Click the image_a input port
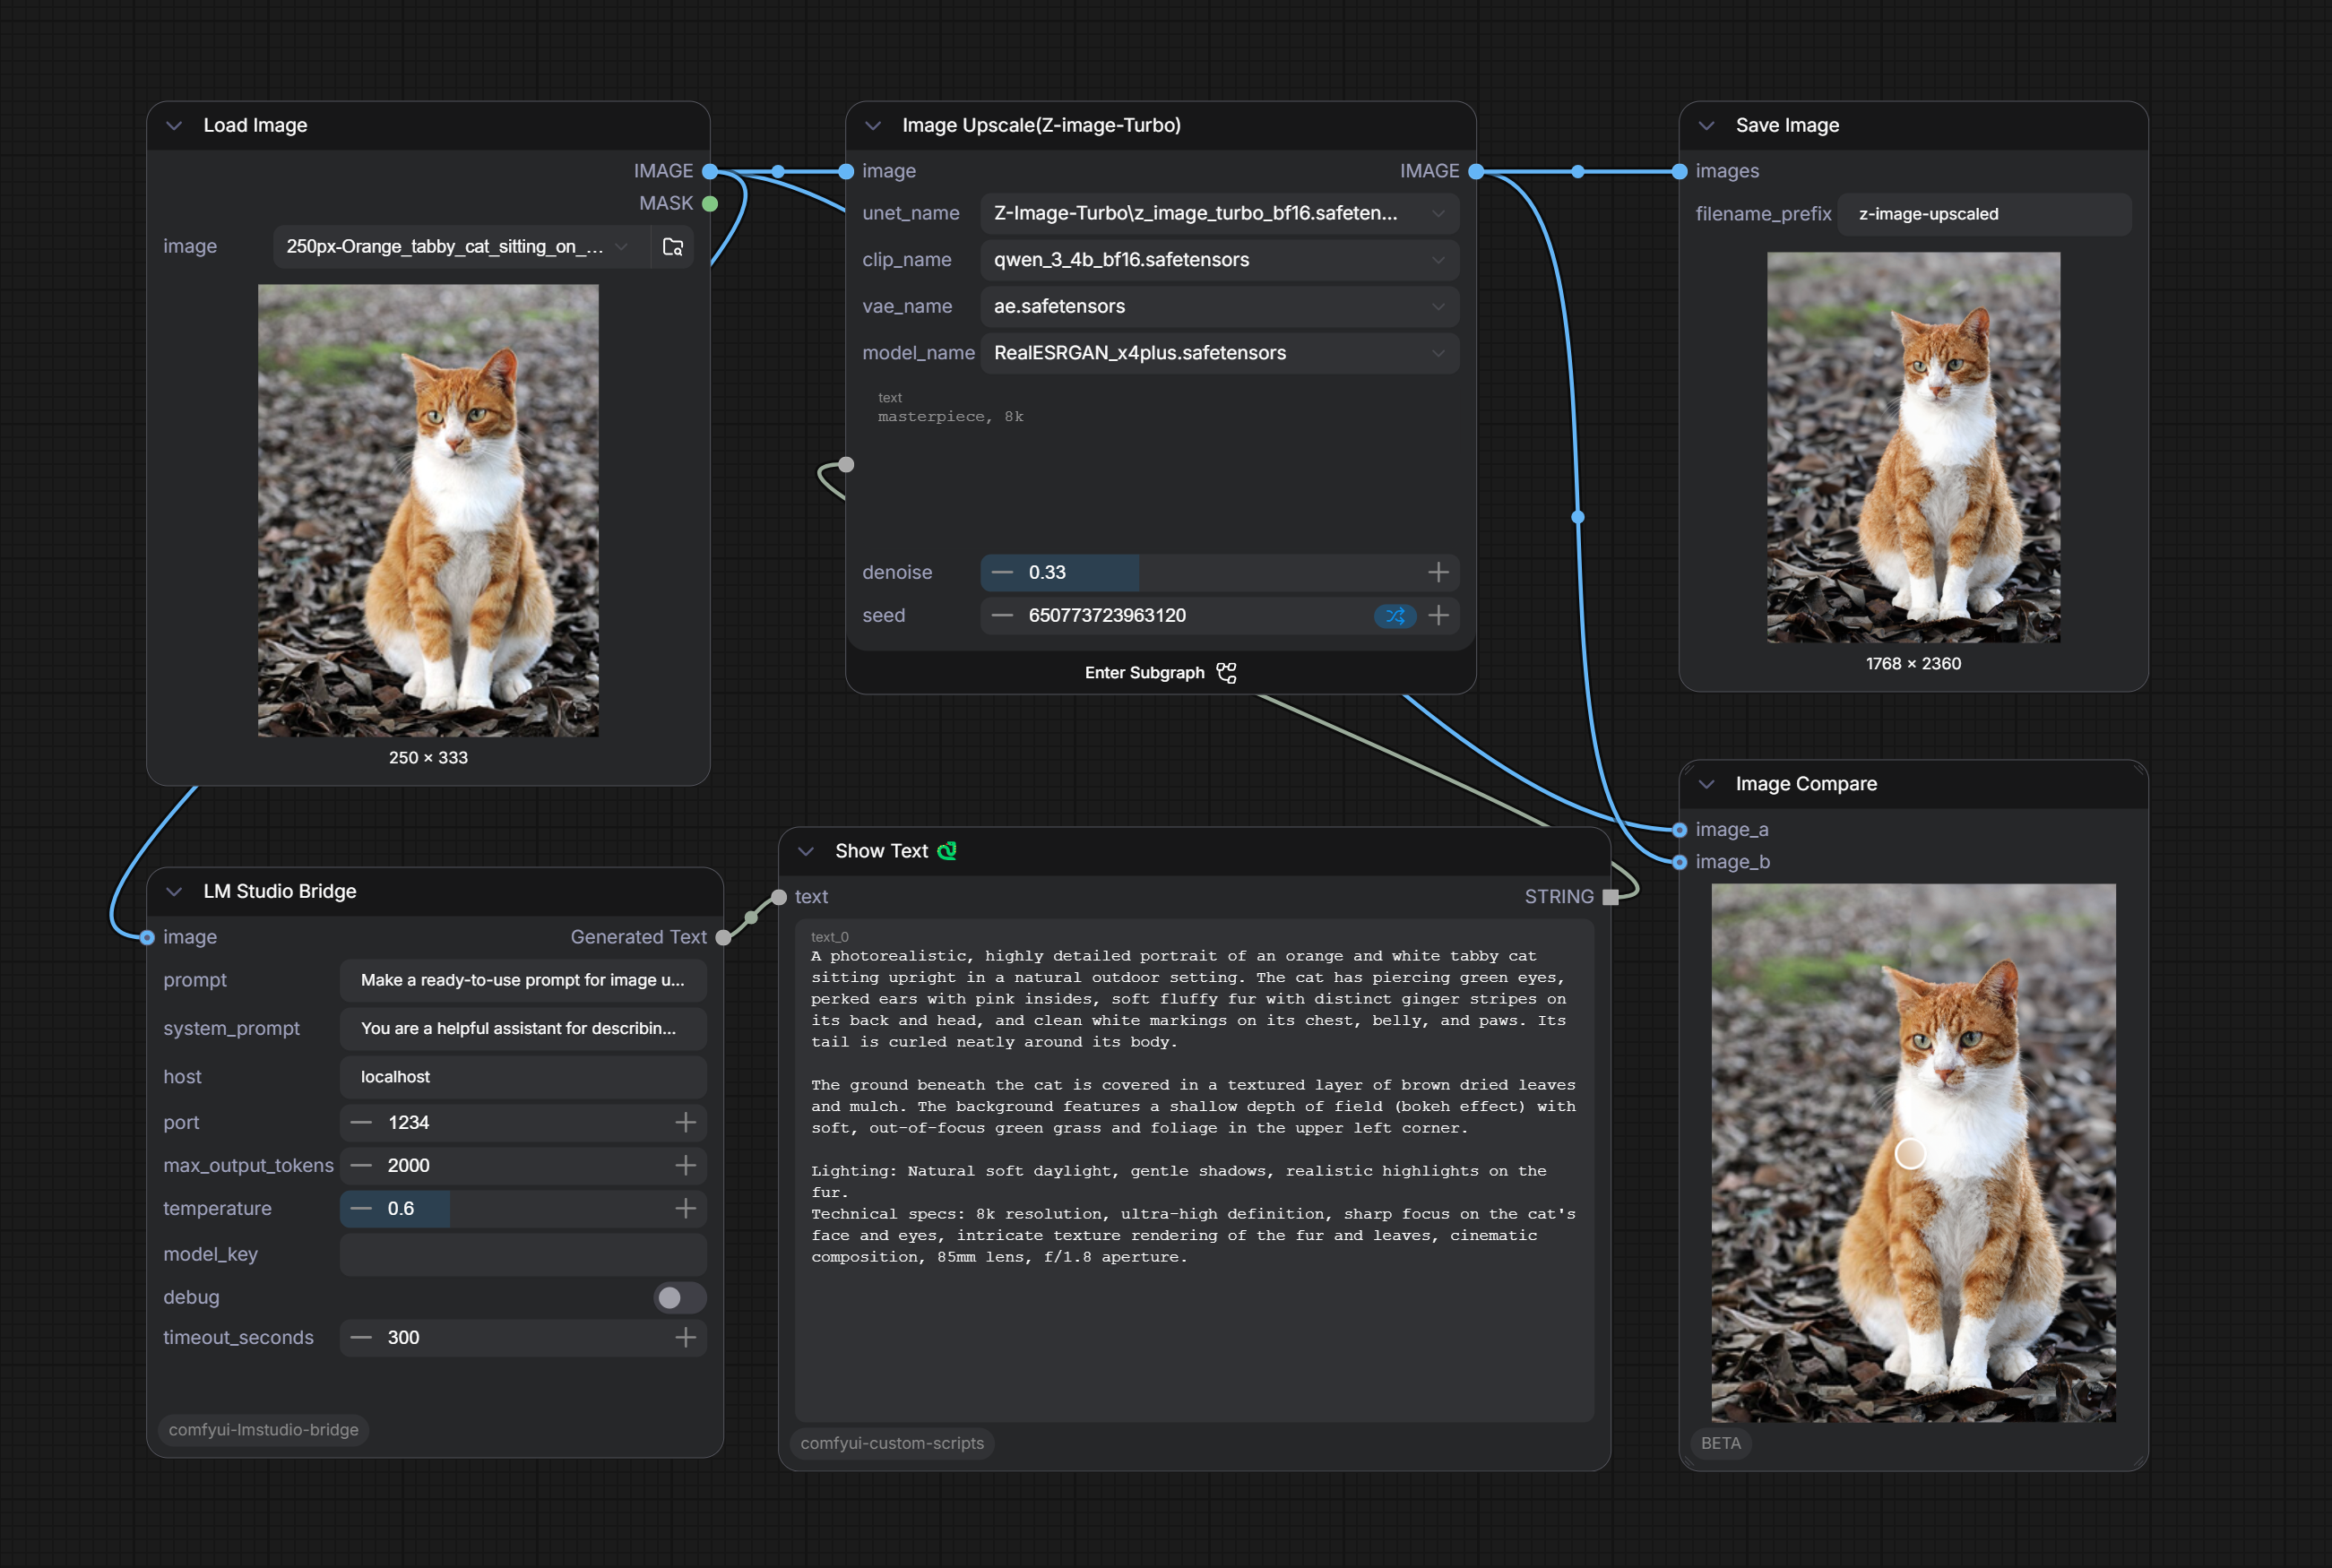This screenshot has height=1568, width=2332. click(1680, 830)
